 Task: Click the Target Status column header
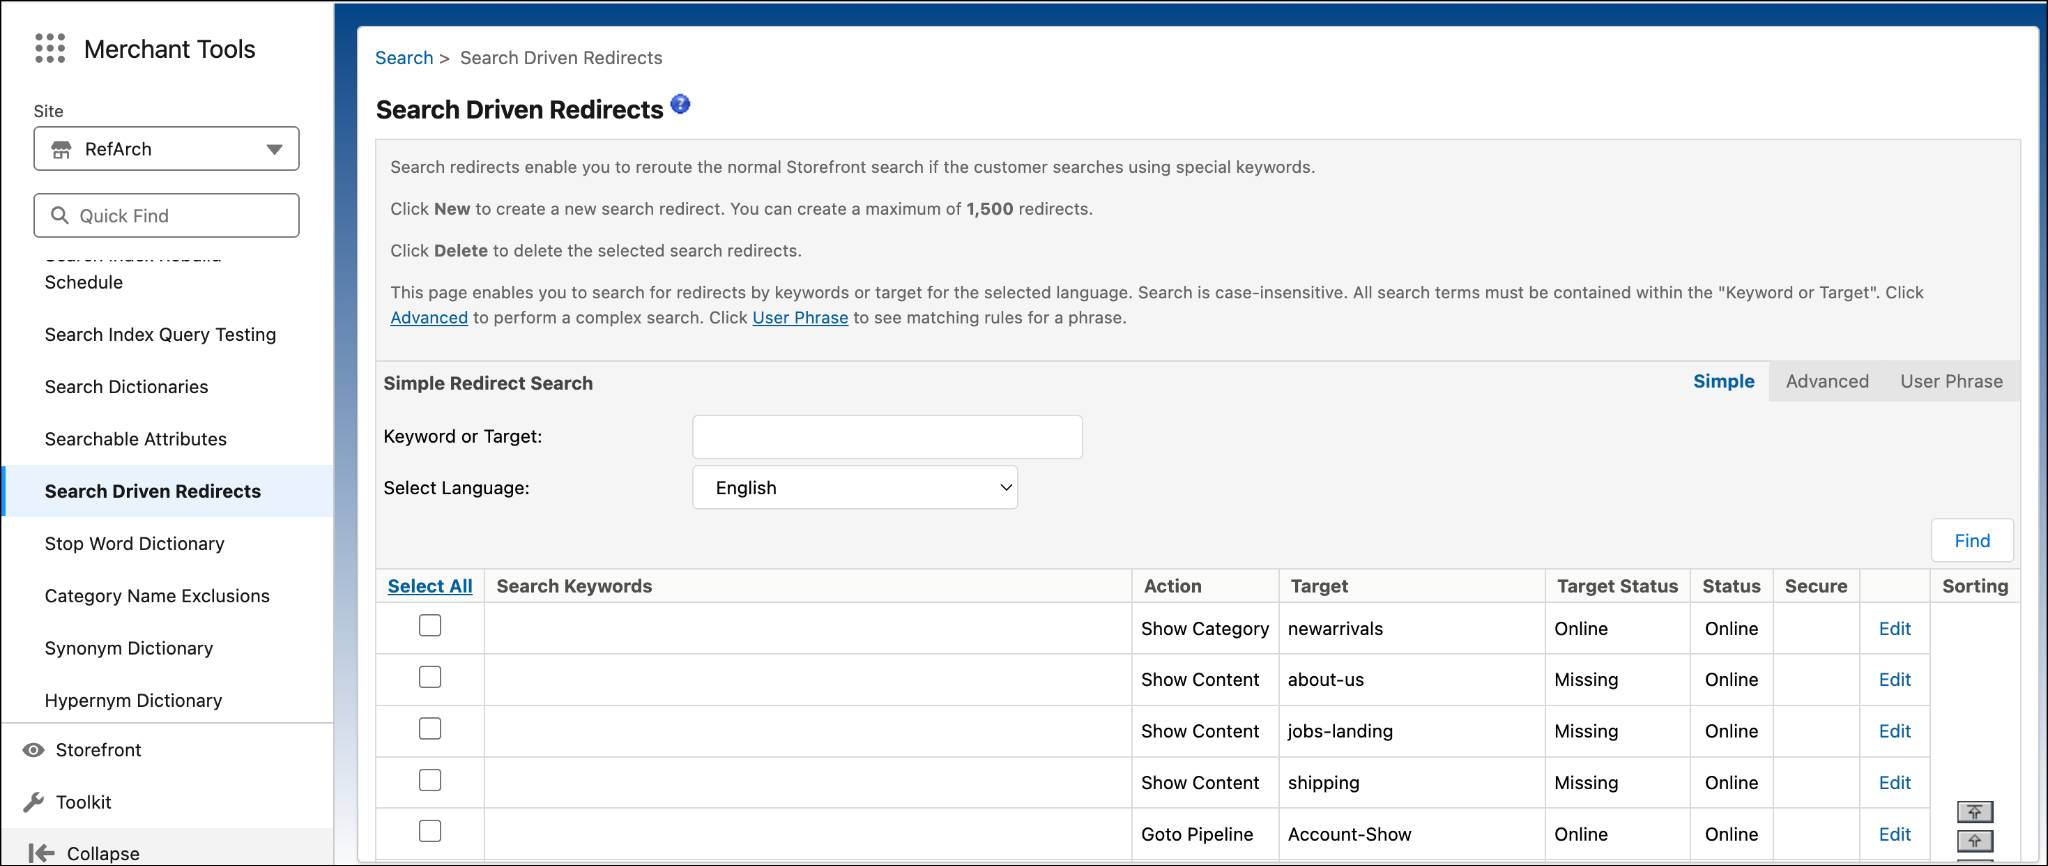[x=1617, y=586]
